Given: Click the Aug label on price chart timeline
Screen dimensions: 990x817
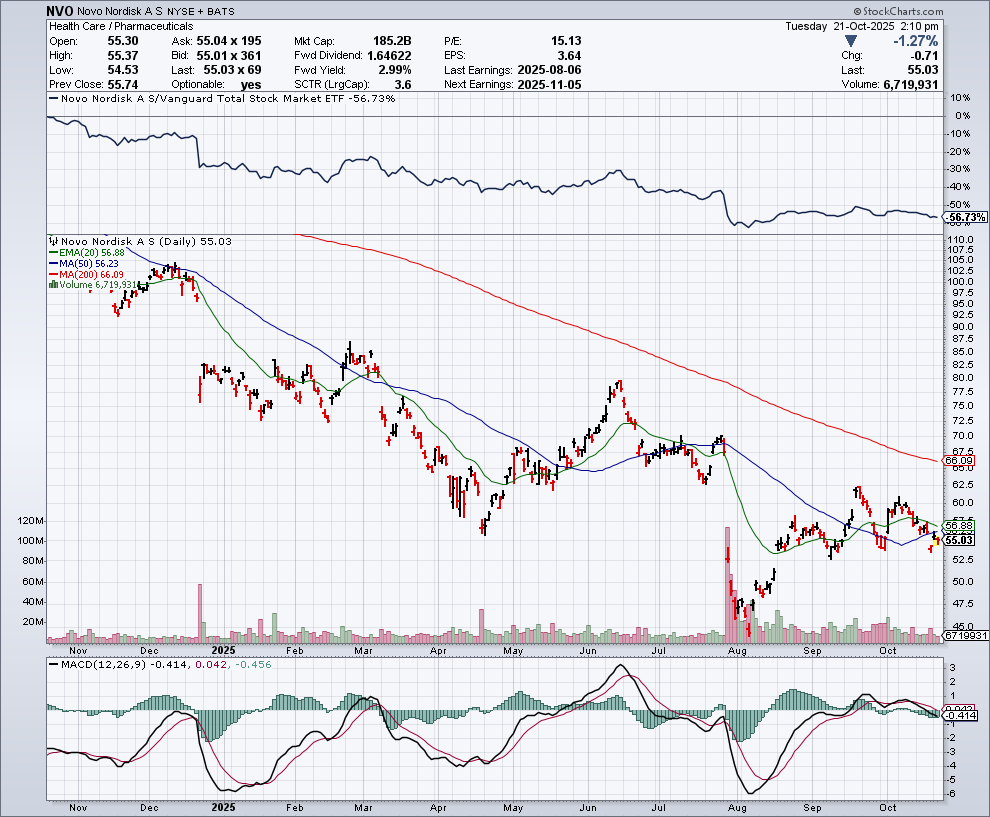Looking at the screenshot, I should click(x=738, y=649).
